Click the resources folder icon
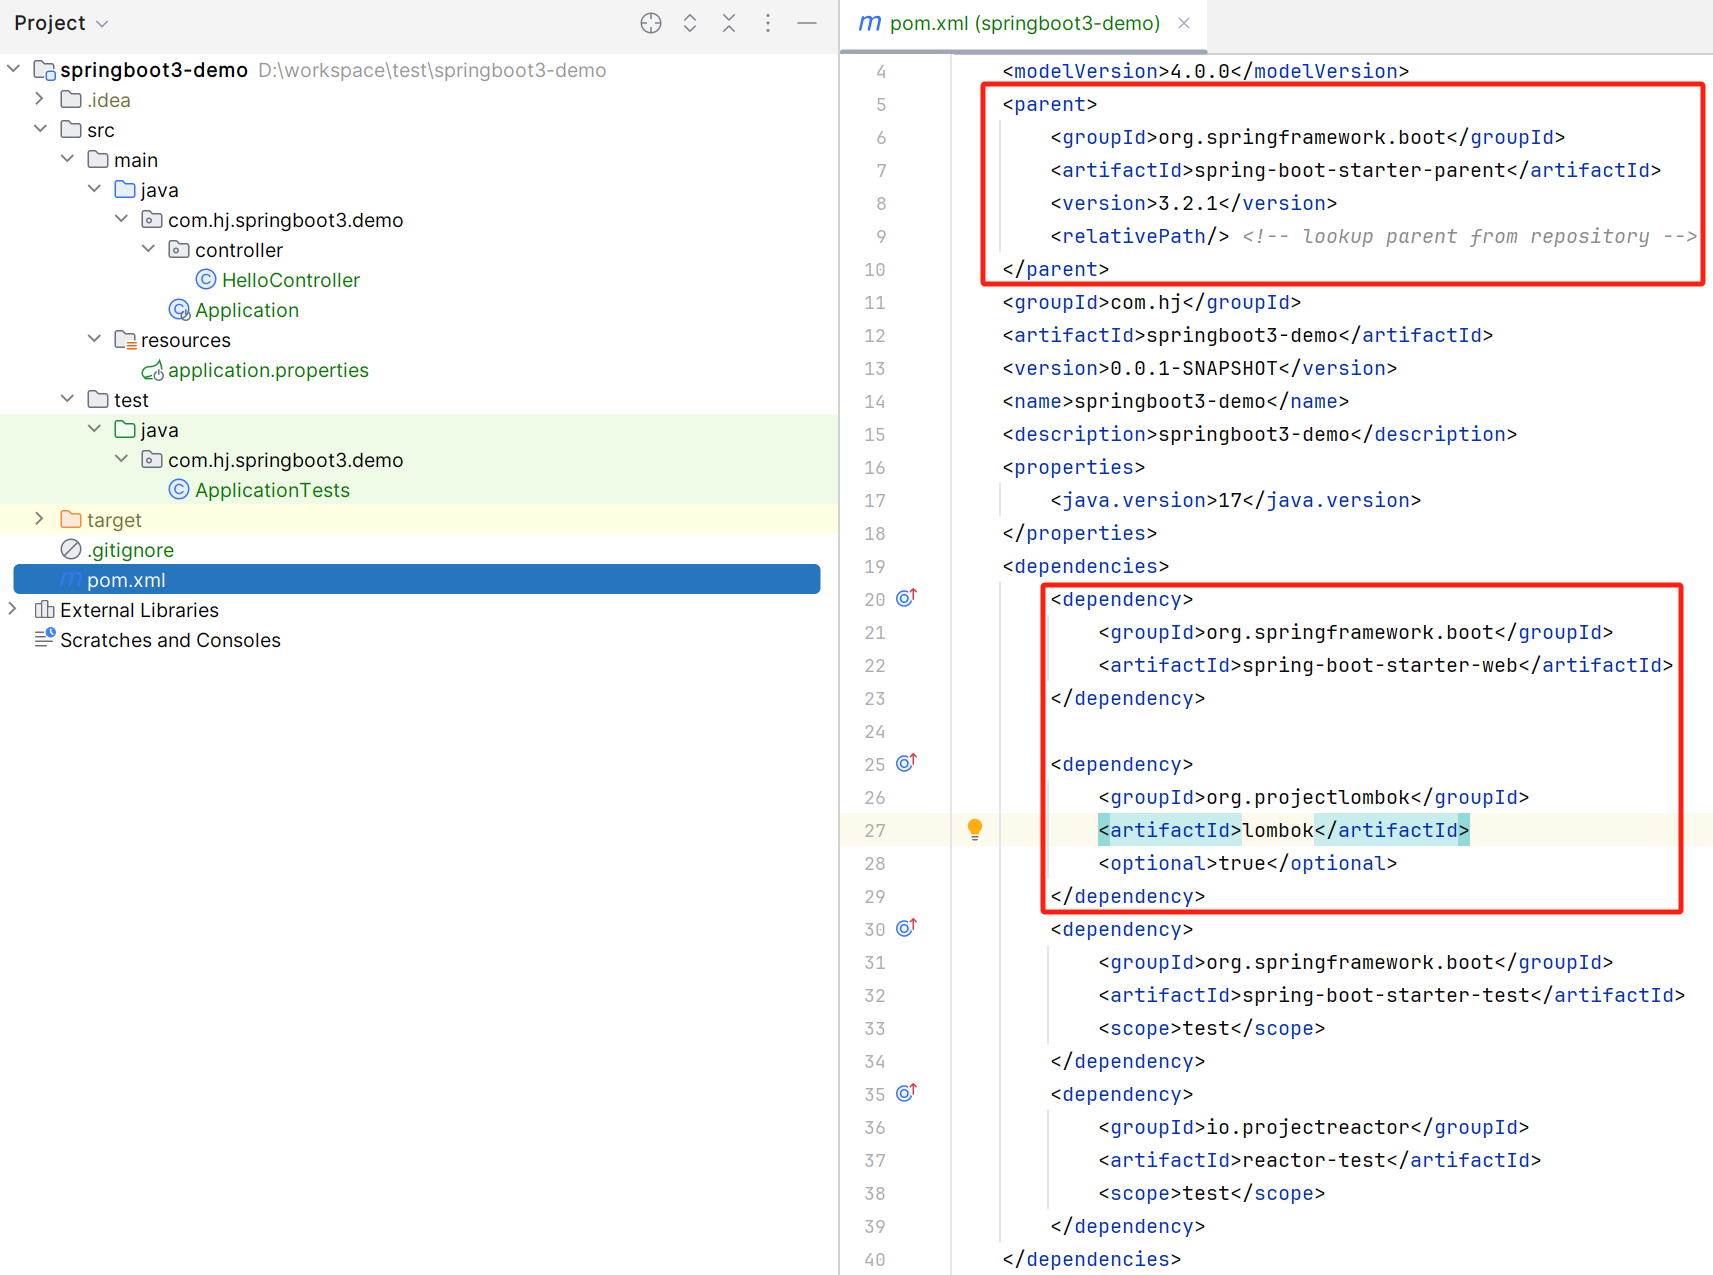The image size is (1713, 1275). click(125, 340)
